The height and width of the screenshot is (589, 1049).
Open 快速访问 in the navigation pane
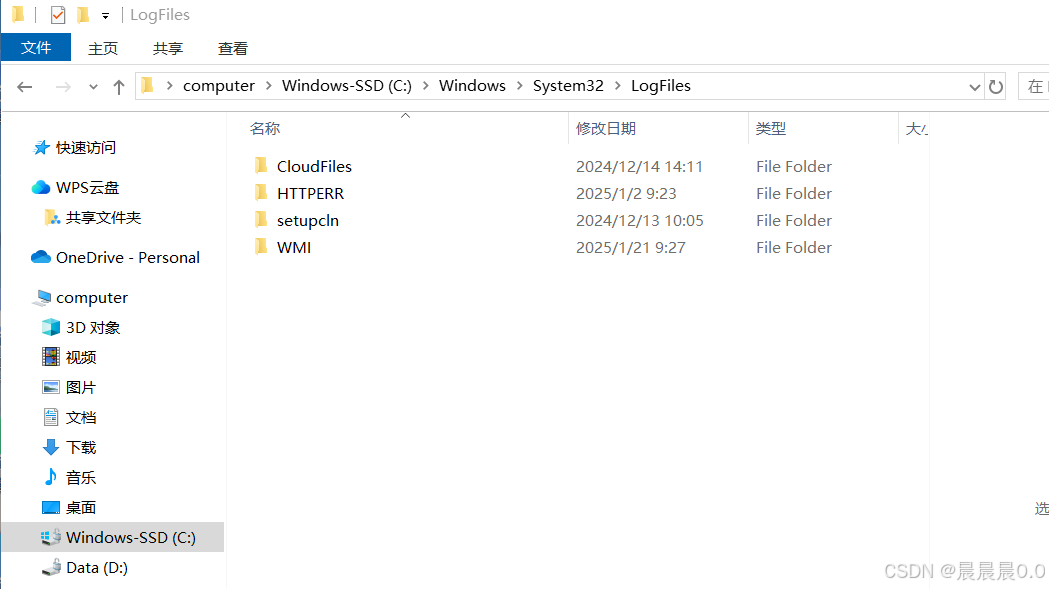(86, 147)
